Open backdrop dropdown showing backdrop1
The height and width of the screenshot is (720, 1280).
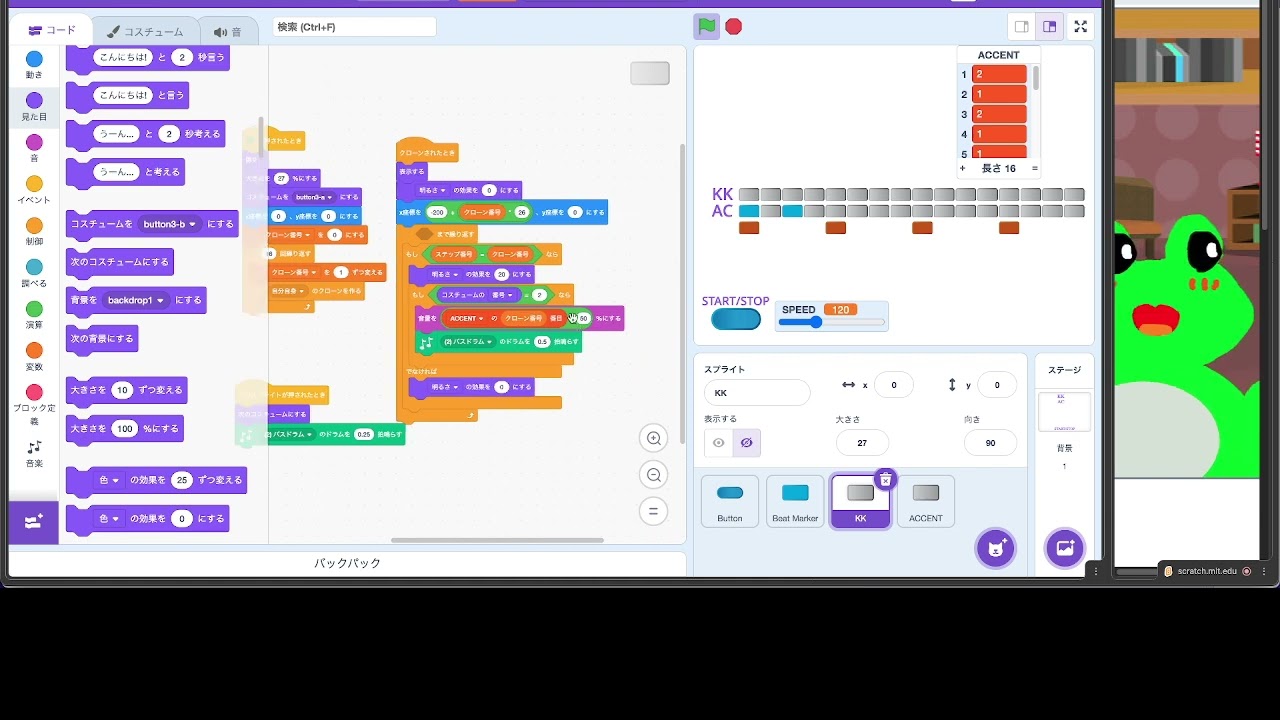point(135,300)
